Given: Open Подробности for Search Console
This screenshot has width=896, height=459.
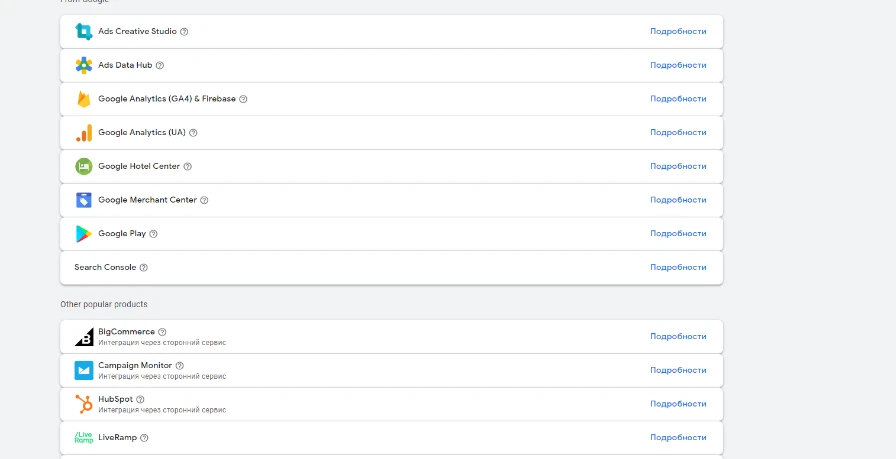Looking at the screenshot, I should tap(678, 268).
